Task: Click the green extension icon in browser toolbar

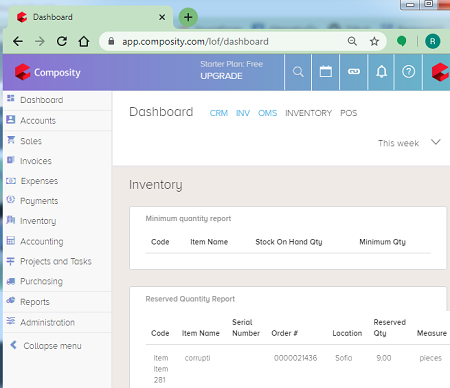Action: pyautogui.click(x=401, y=41)
